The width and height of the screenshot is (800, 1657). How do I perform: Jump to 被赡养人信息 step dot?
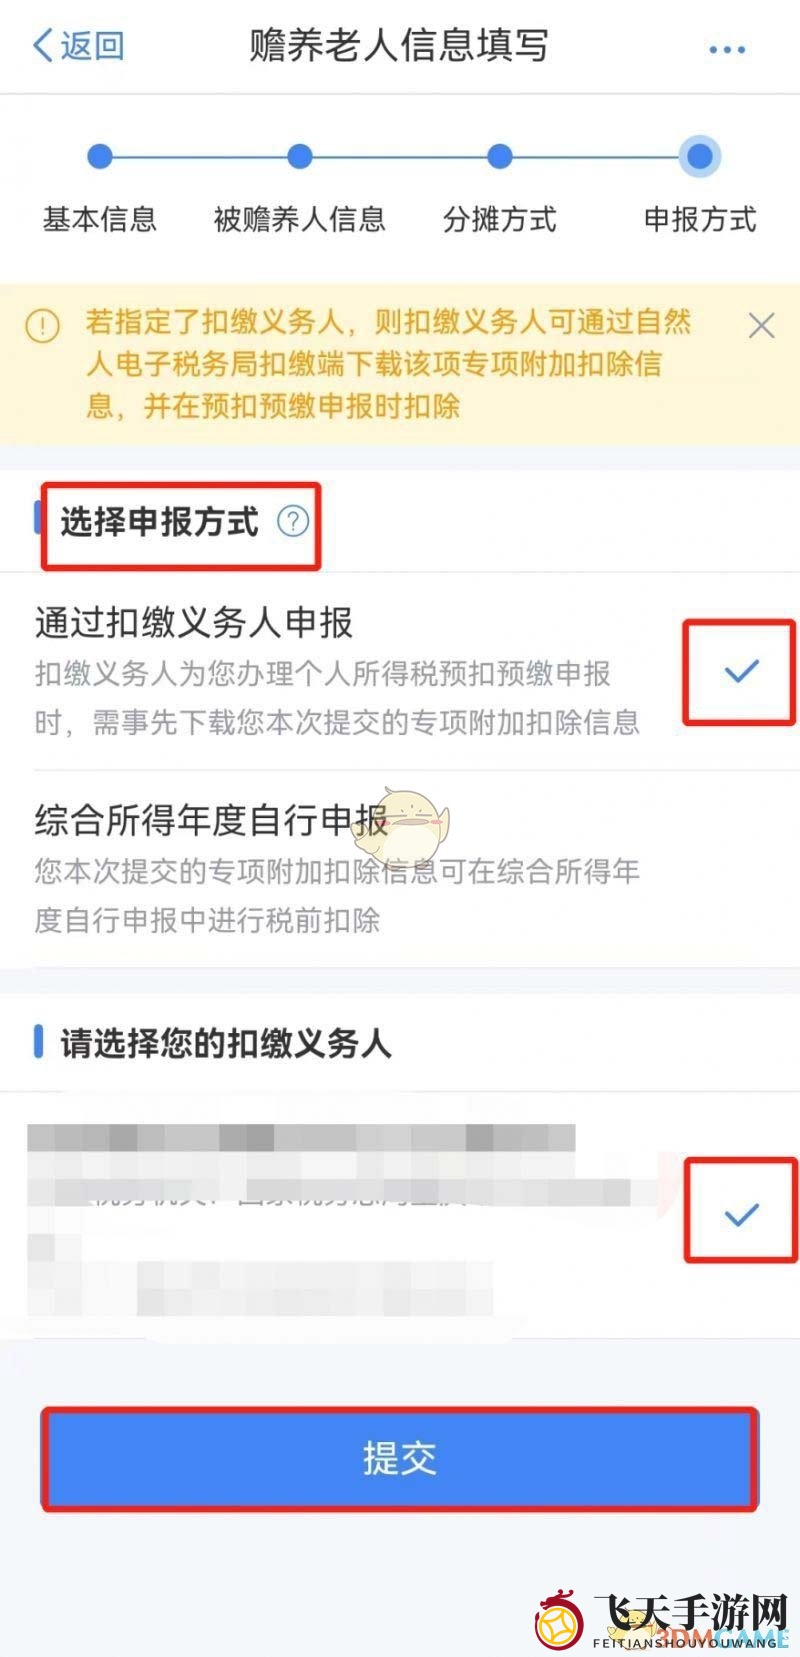[299, 156]
